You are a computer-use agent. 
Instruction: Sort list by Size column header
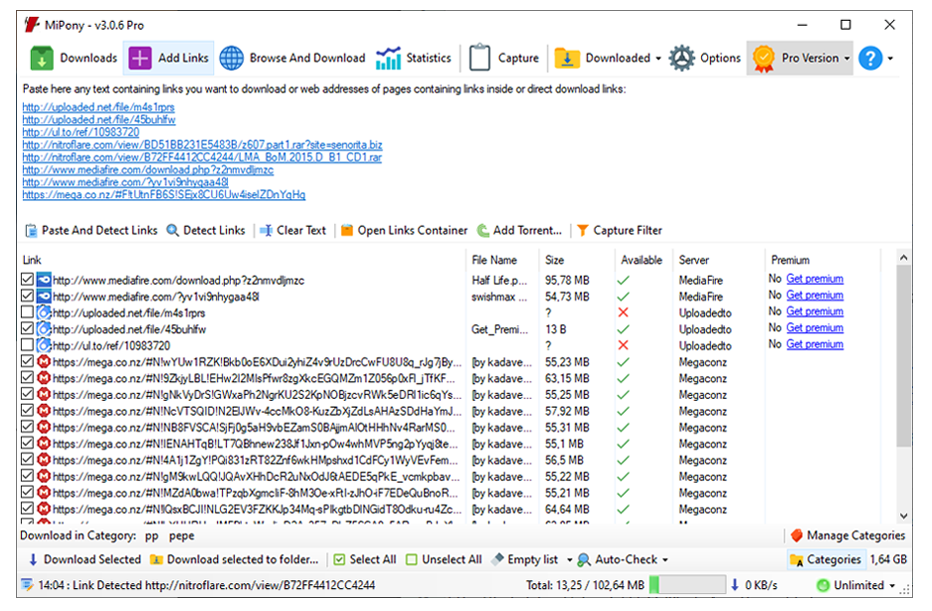[555, 260]
